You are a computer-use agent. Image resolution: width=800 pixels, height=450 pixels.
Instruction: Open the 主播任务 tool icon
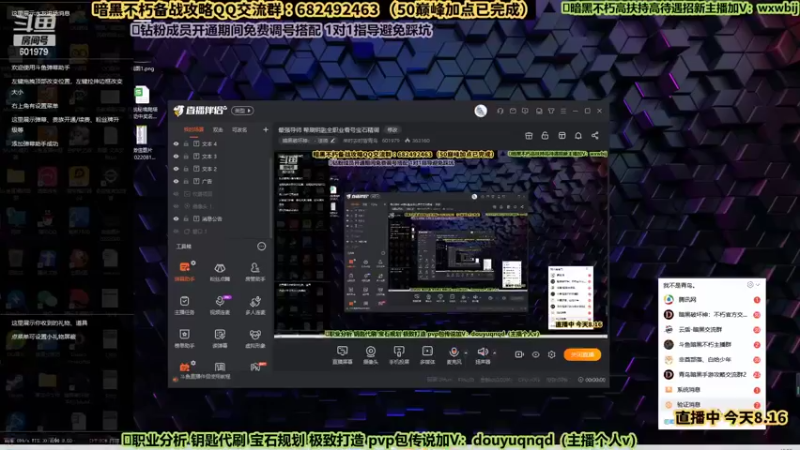click(184, 305)
